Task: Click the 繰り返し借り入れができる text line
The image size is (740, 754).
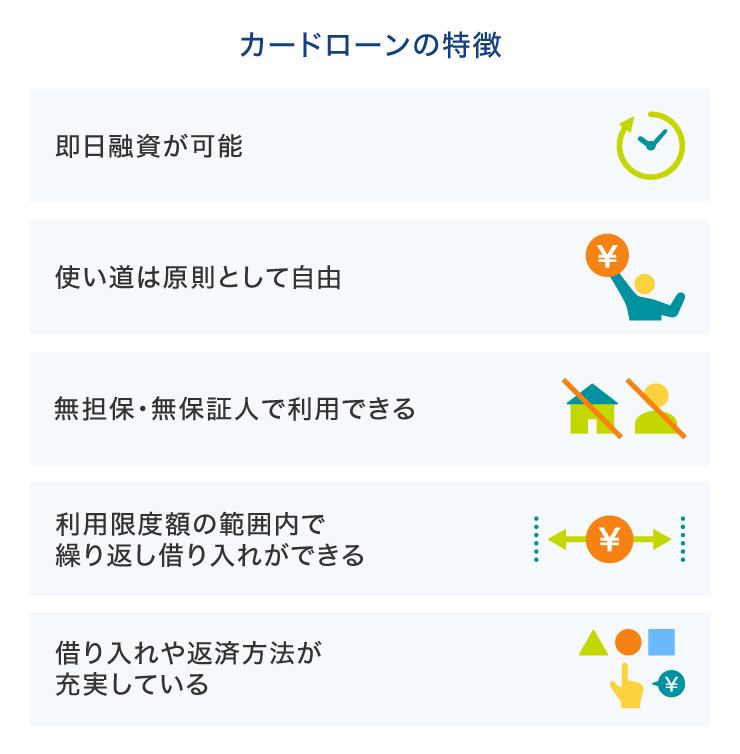Action: (x=210, y=555)
